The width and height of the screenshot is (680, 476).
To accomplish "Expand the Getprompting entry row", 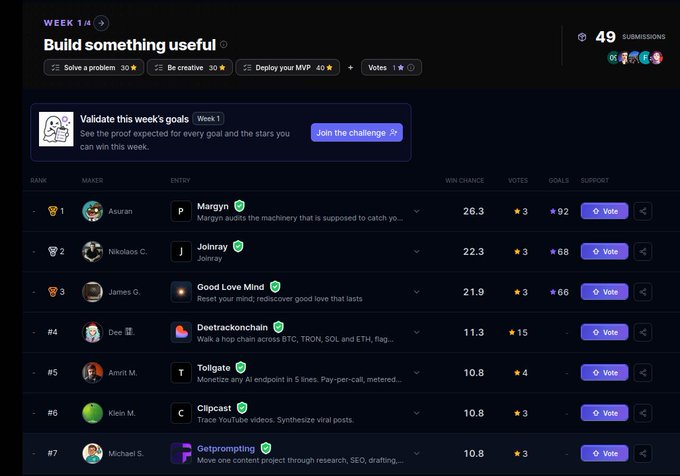I will 416,453.
